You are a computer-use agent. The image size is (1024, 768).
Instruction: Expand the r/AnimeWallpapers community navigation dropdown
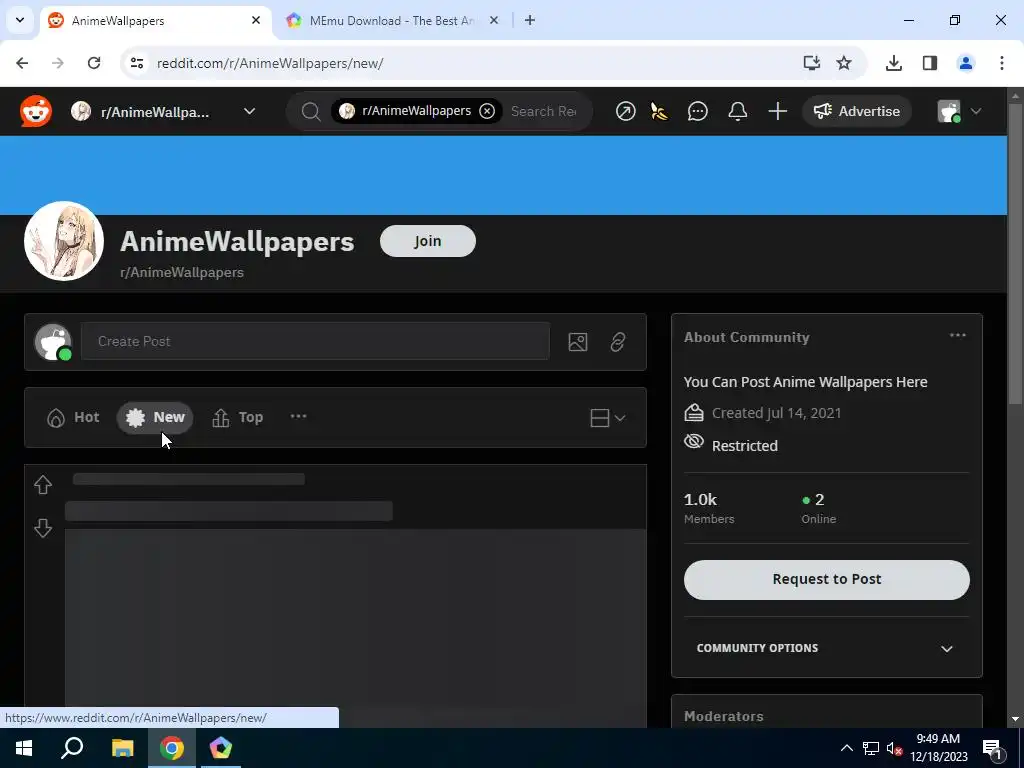[x=249, y=111]
